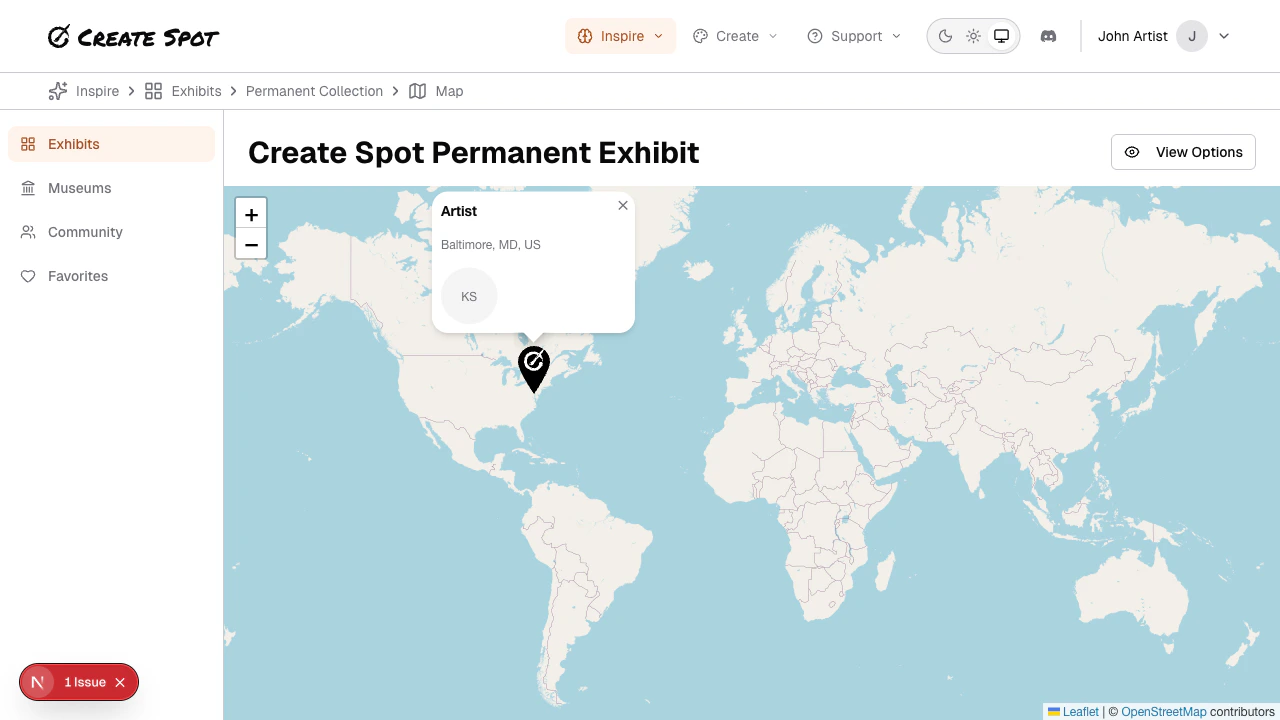This screenshot has height=720, width=1280.
Task: Open the KS avatar in the Artist popup
Action: [x=468, y=296]
